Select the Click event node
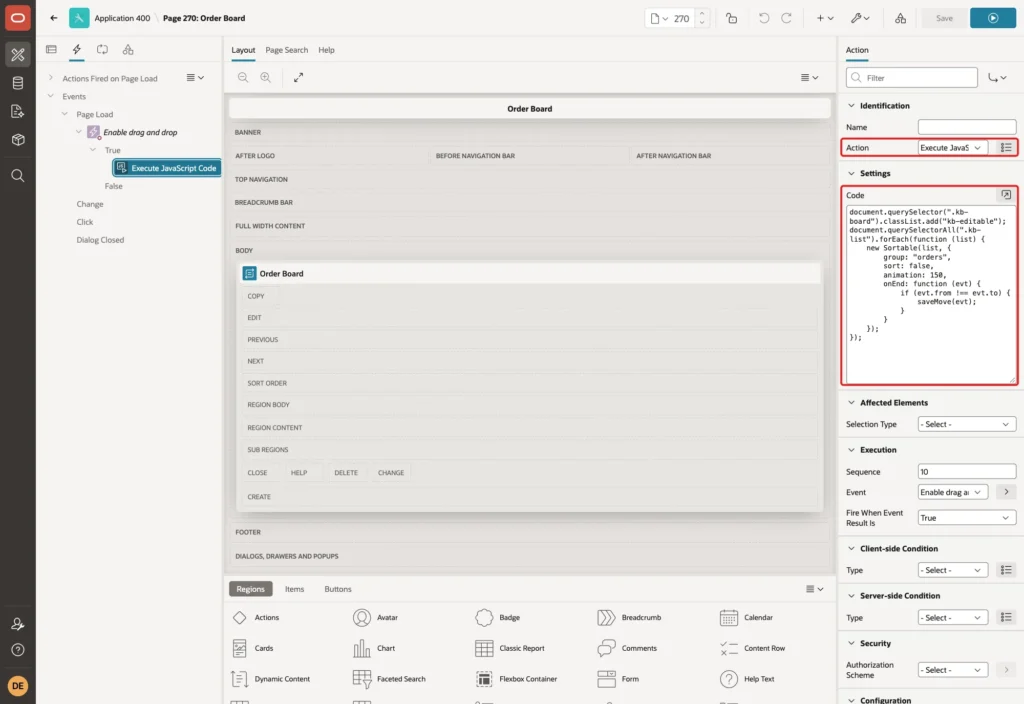Viewport: 1024px width, 704px height. 85,222
